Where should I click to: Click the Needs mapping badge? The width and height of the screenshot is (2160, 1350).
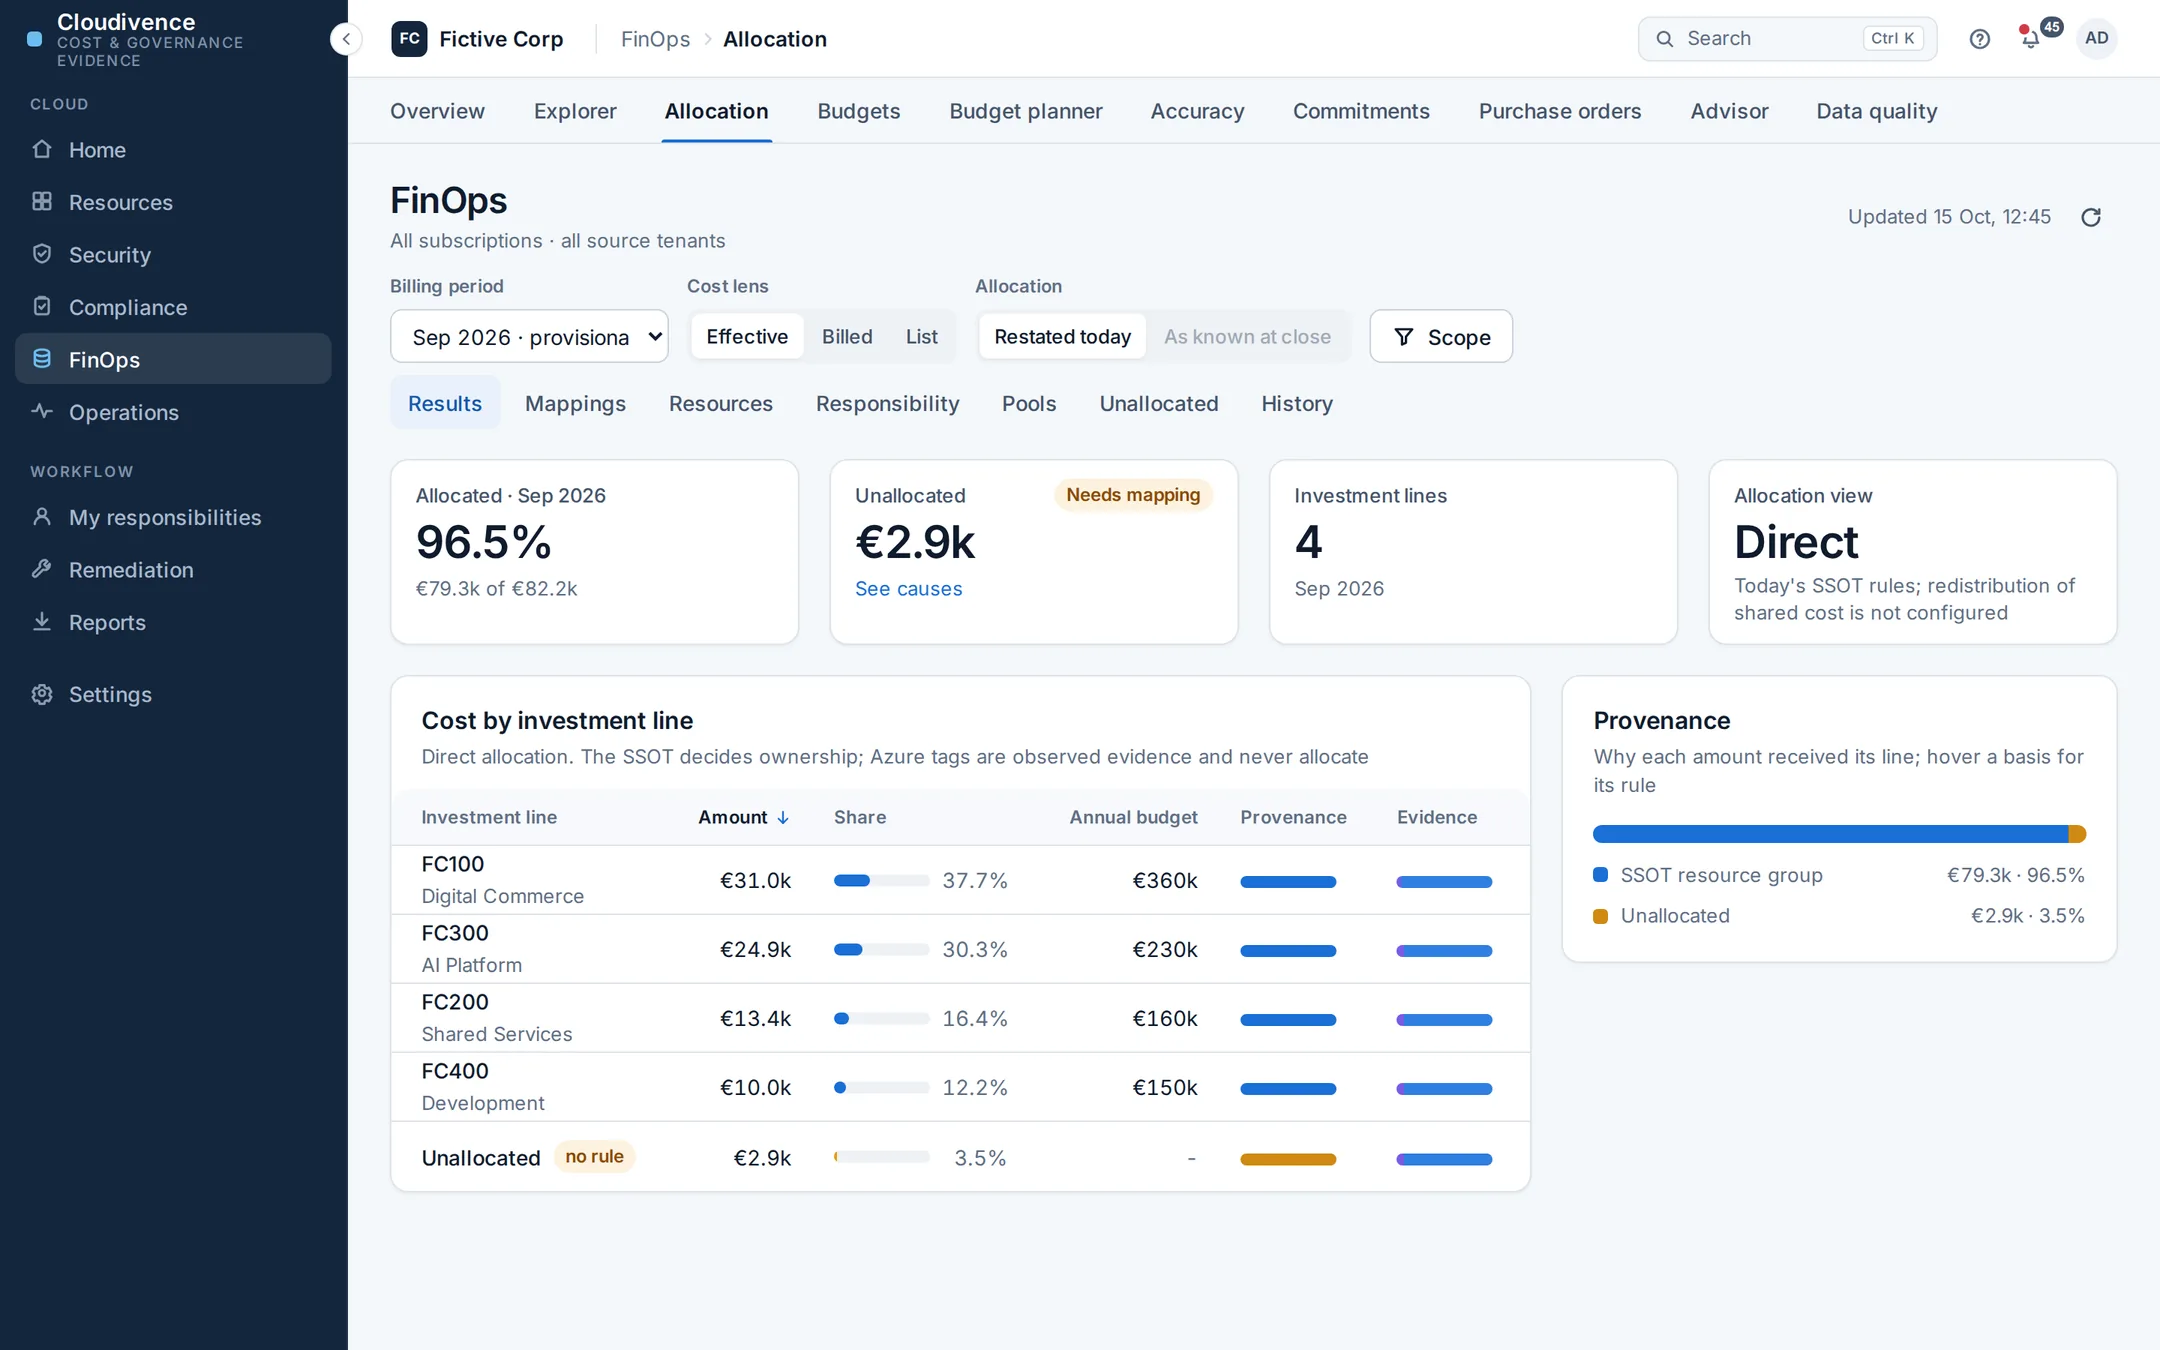tap(1133, 495)
